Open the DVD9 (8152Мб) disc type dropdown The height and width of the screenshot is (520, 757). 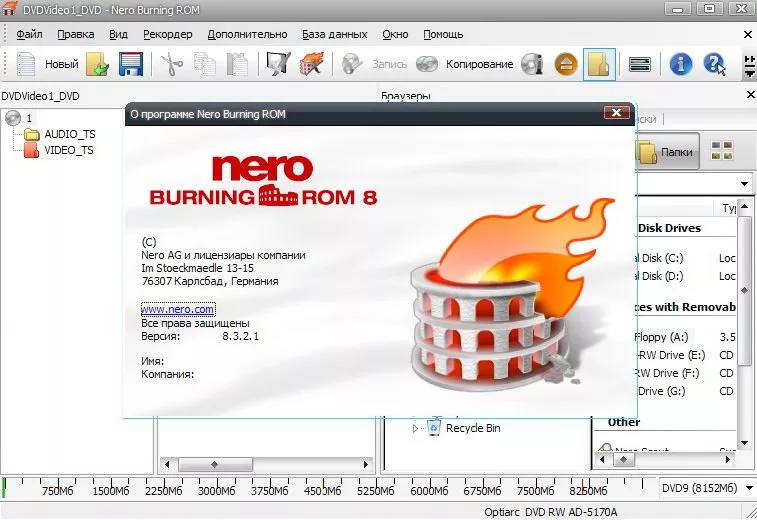click(749, 488)
